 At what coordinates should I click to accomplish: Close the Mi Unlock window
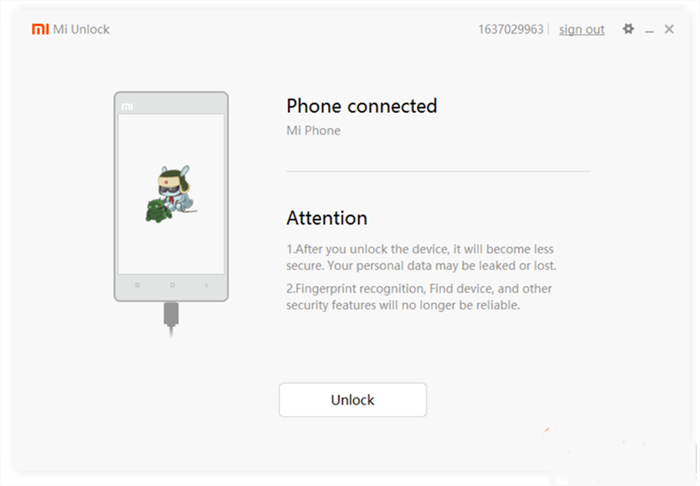[x=669, y=29]
